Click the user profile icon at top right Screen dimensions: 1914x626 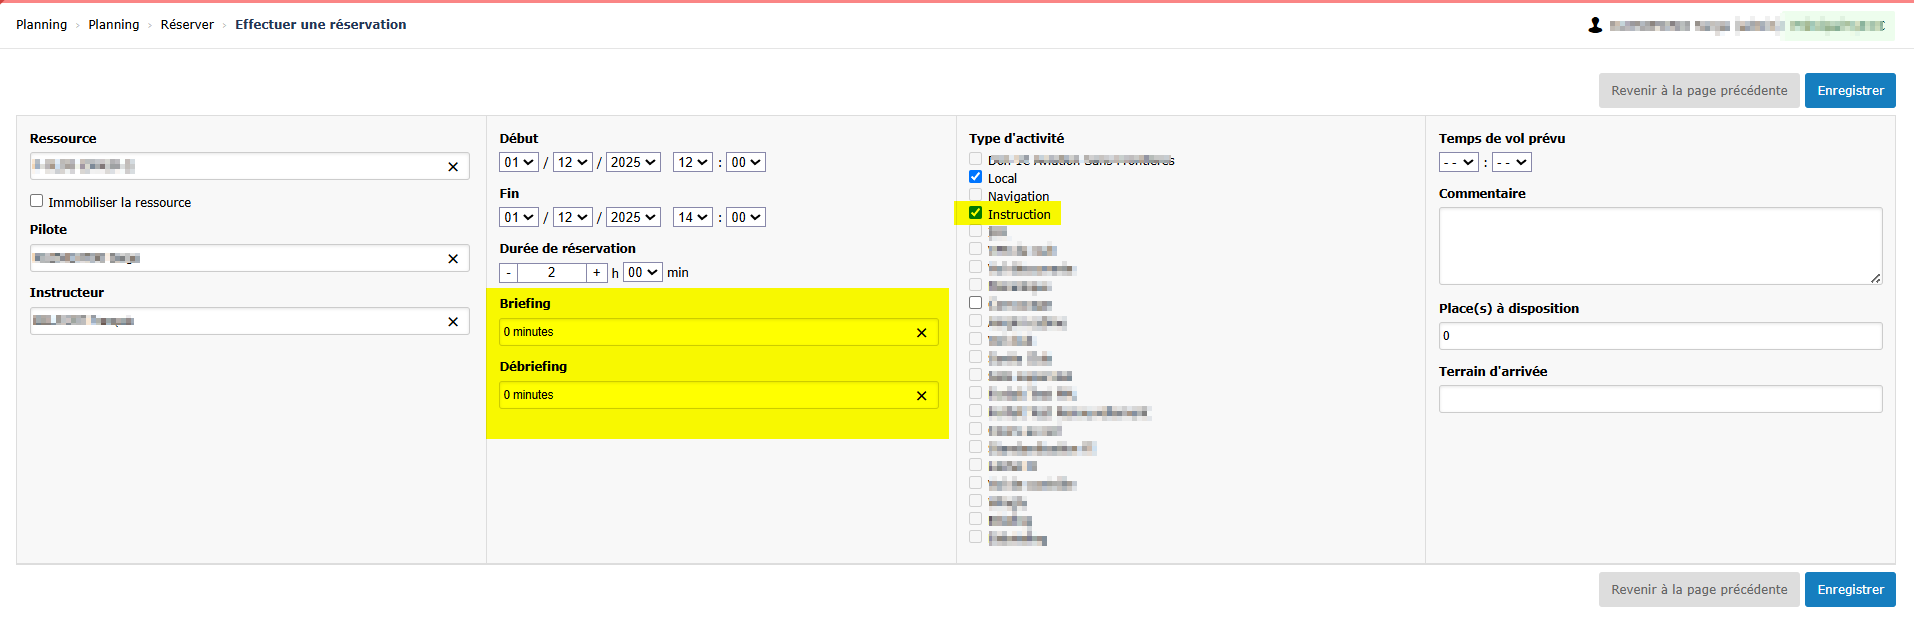tap(1595, 25)
